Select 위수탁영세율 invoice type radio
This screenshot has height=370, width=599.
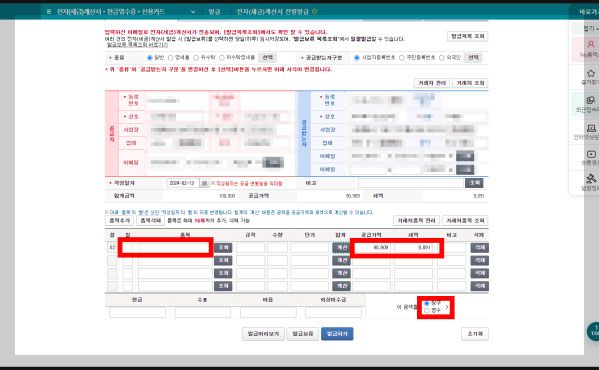pos(222,58)
